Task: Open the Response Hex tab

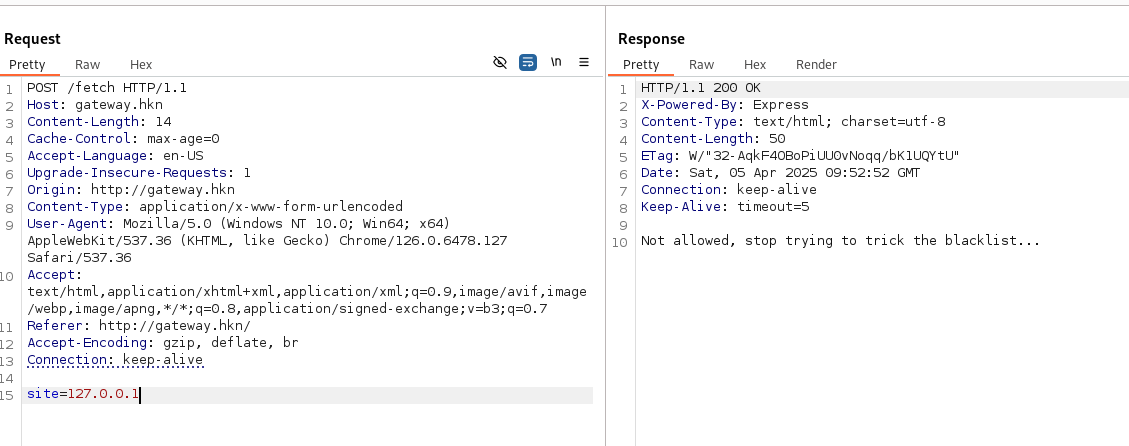Action: (755, 64)
